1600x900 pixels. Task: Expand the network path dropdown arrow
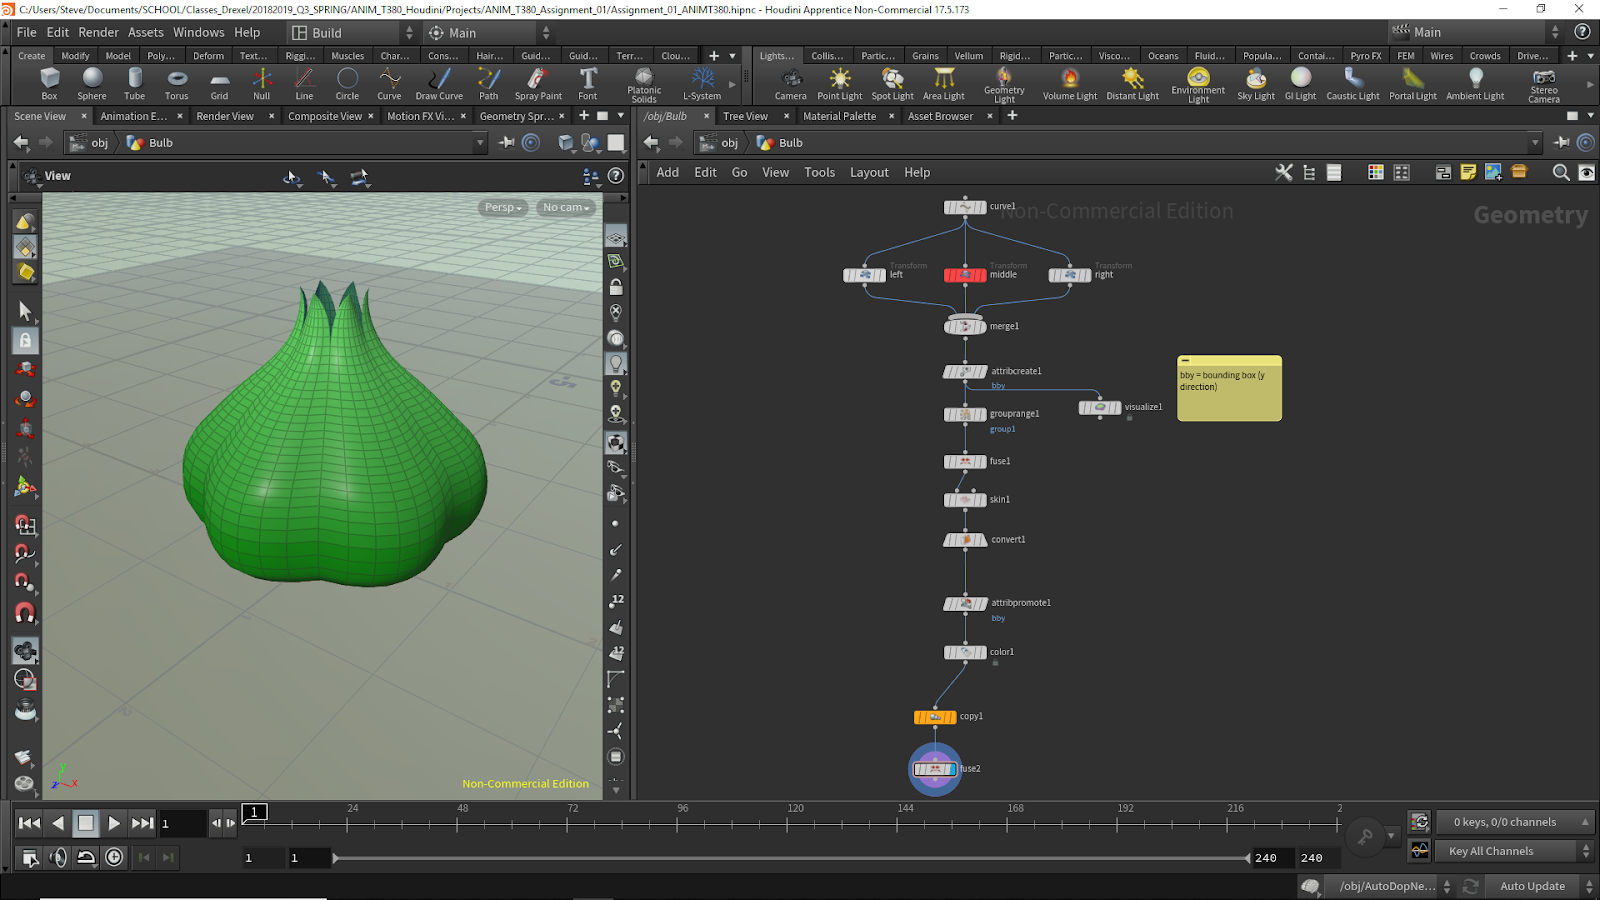[1534, 143]
